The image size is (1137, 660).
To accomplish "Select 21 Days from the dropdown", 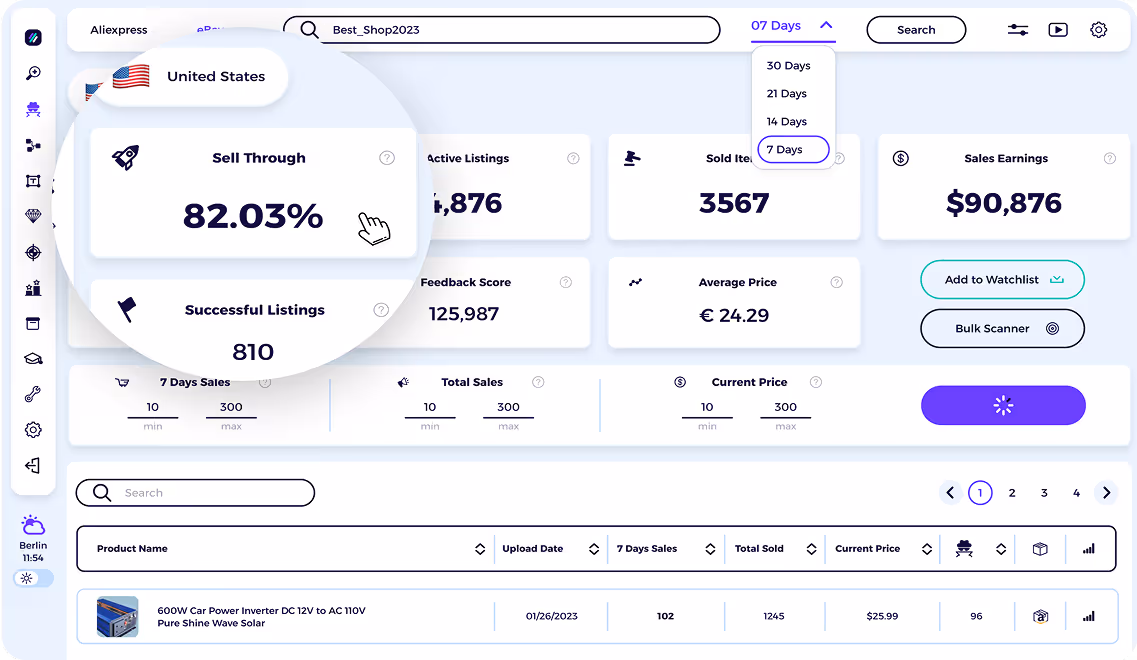I will (x=787, y=94).
